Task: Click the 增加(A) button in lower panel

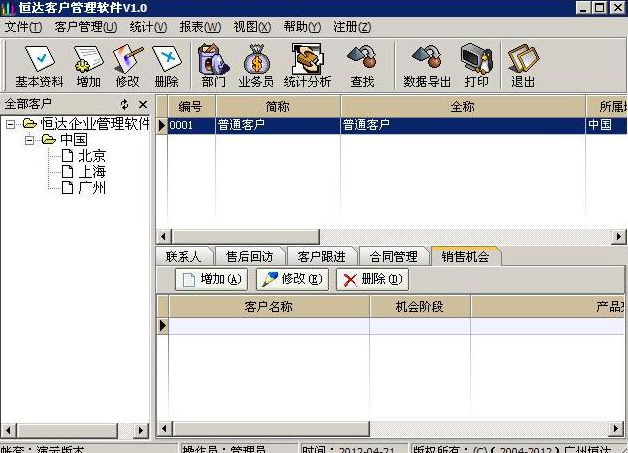Action: 210,280
